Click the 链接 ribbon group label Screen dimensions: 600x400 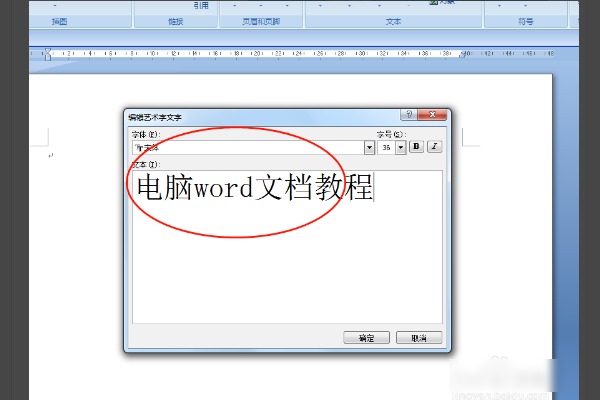click(176, 21)
